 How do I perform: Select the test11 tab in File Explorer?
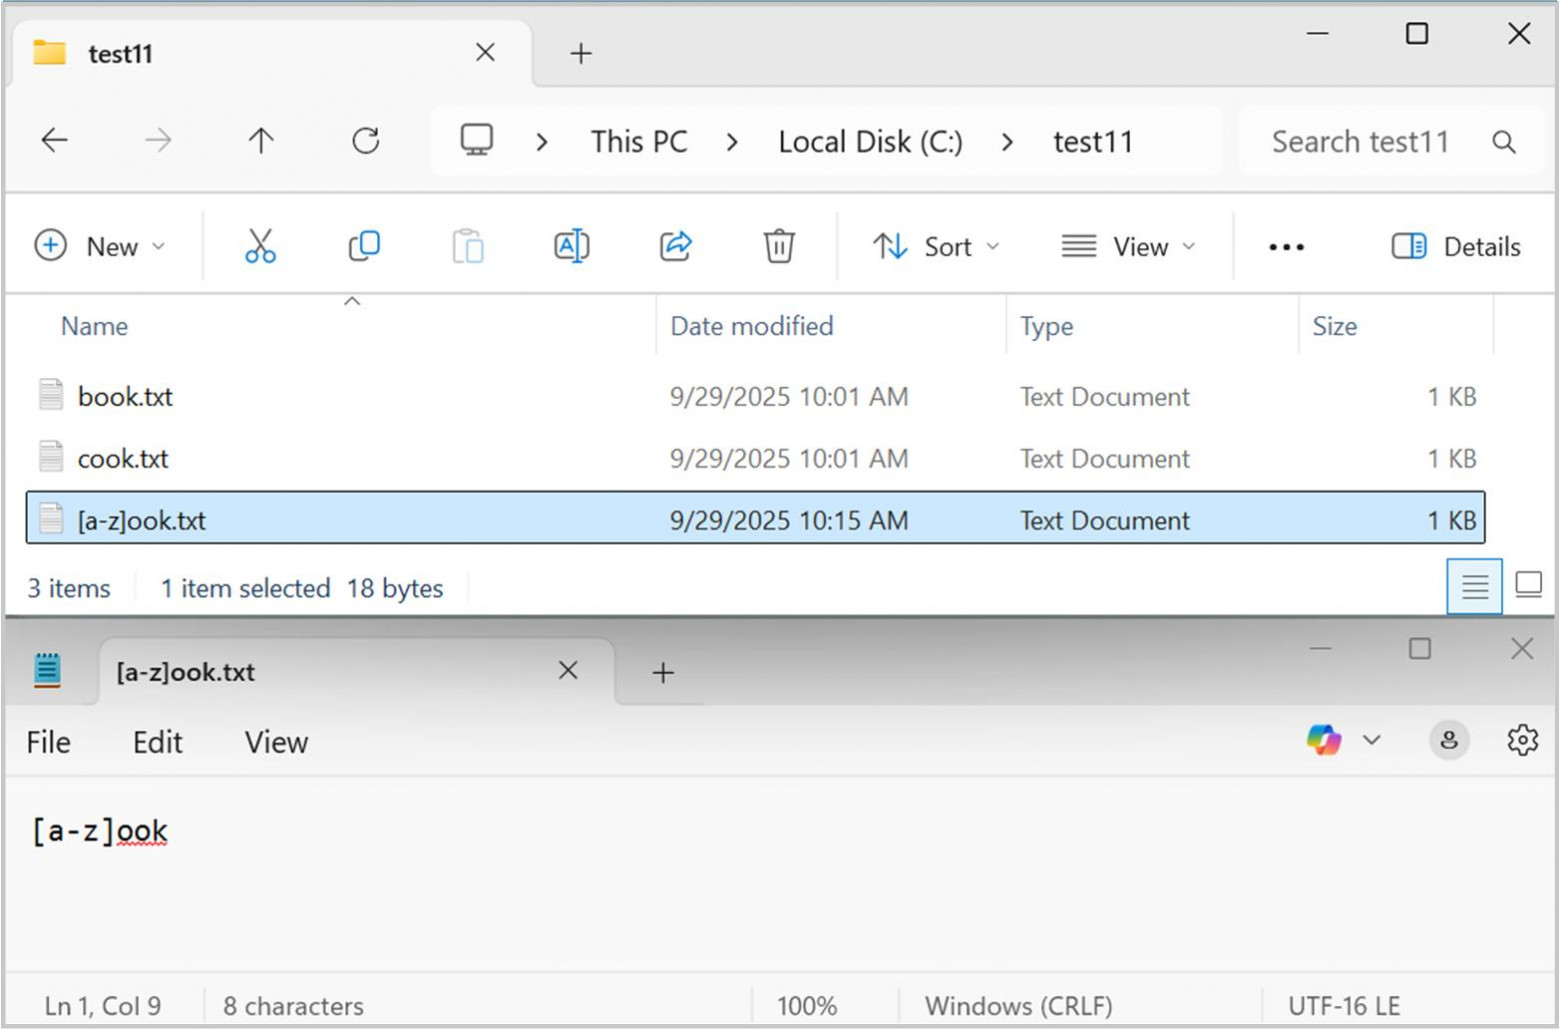click(270, 53)
